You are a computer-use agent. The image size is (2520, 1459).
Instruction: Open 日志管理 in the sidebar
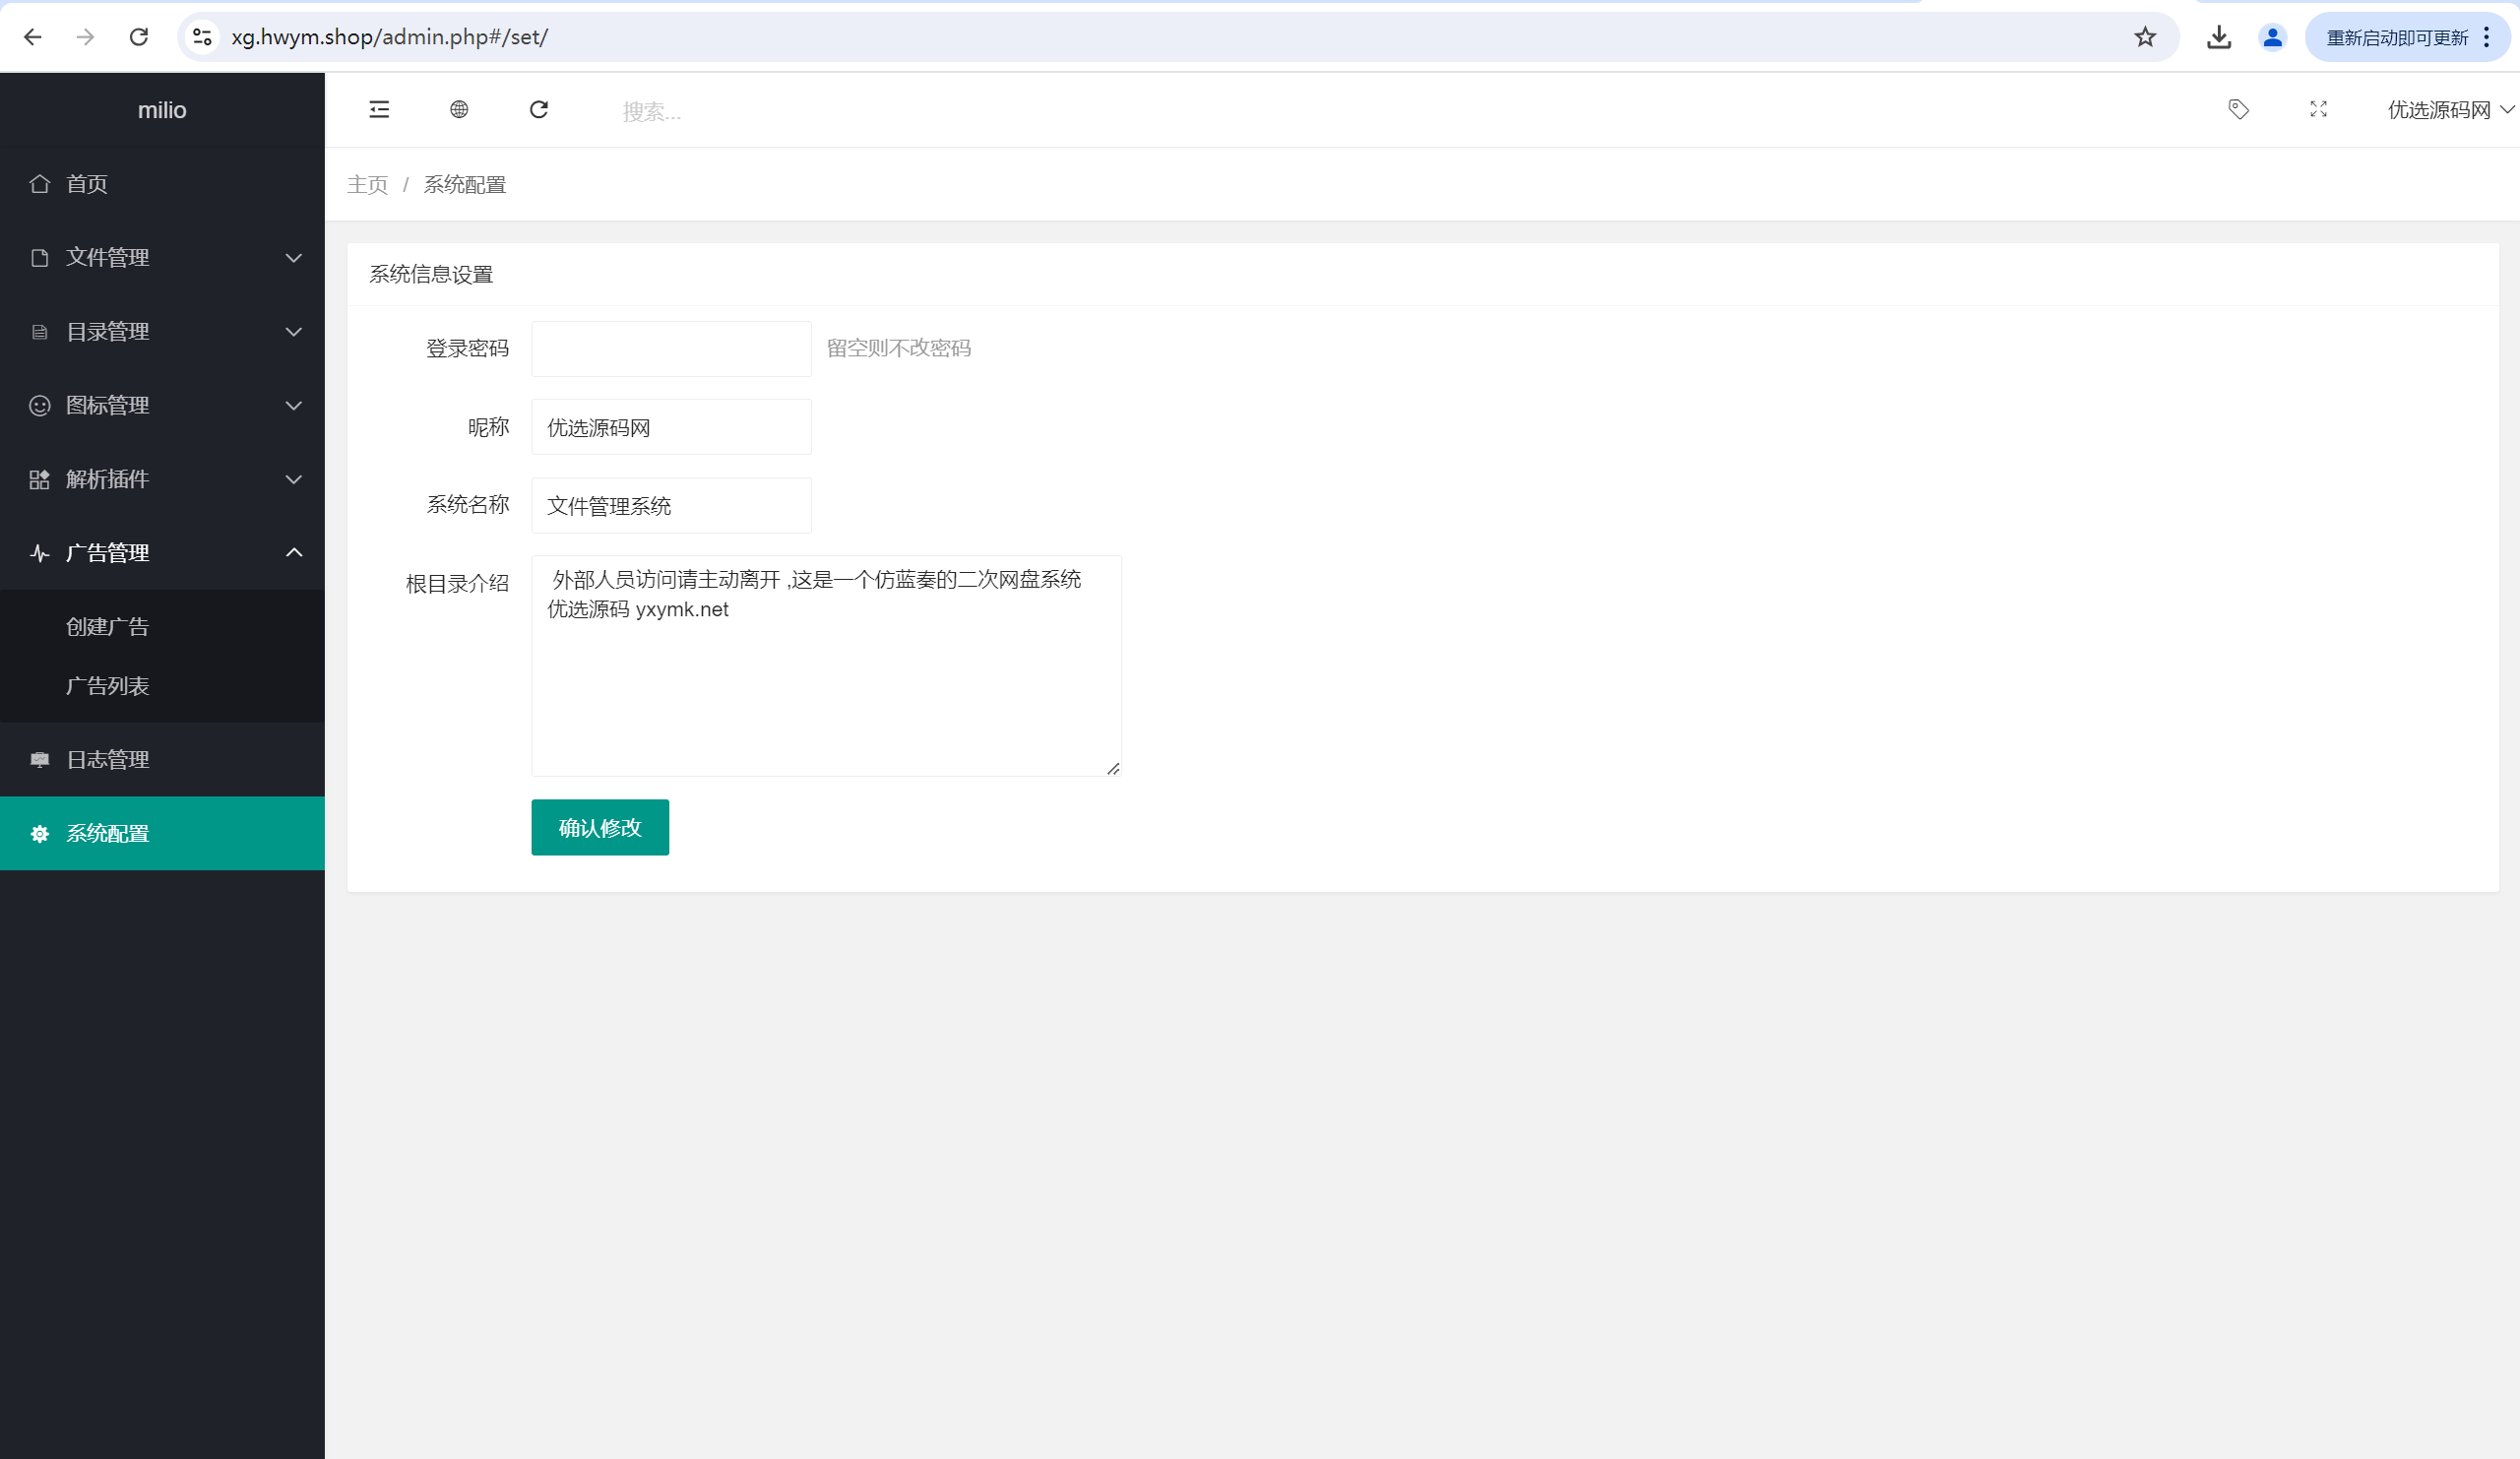coord(162,760)
